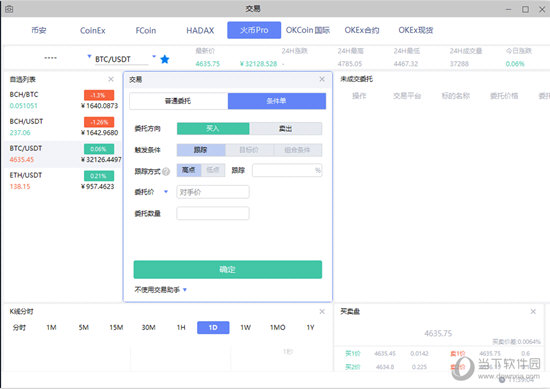Click the 24H volume value 37288

(x=460, y=64)
